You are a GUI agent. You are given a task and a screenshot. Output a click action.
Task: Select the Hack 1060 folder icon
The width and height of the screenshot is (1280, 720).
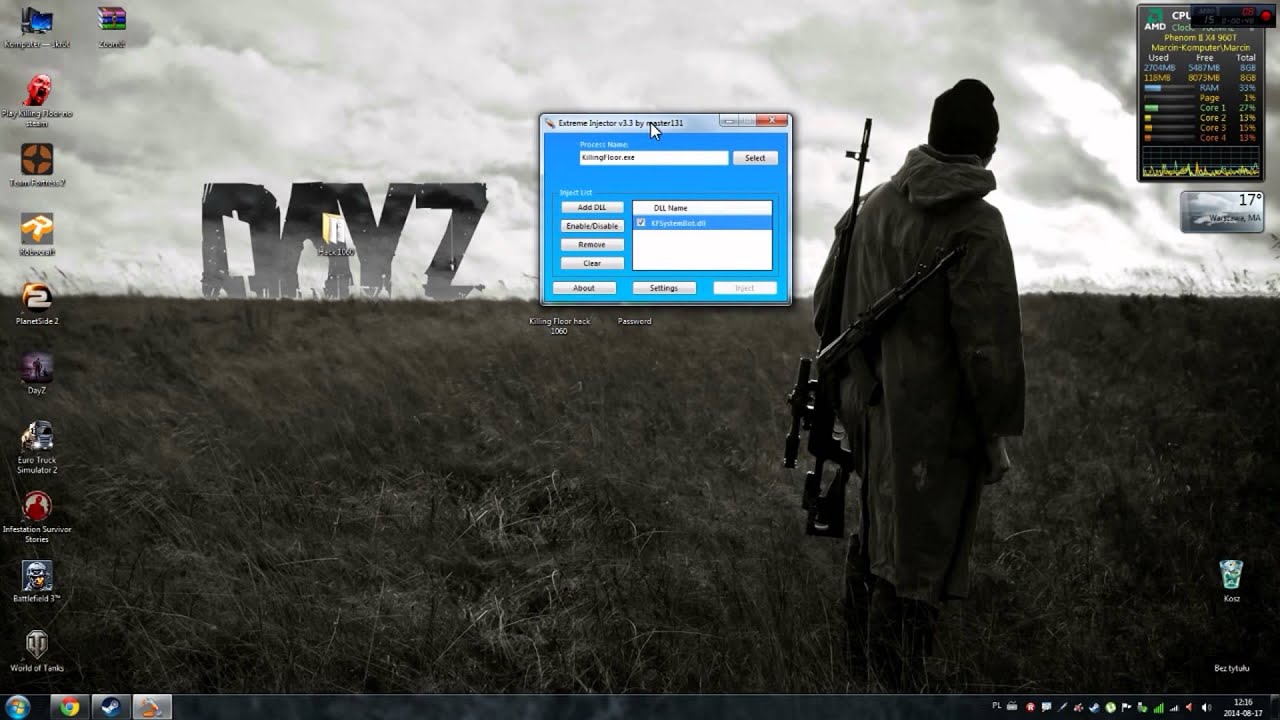[x=336, y=236]
